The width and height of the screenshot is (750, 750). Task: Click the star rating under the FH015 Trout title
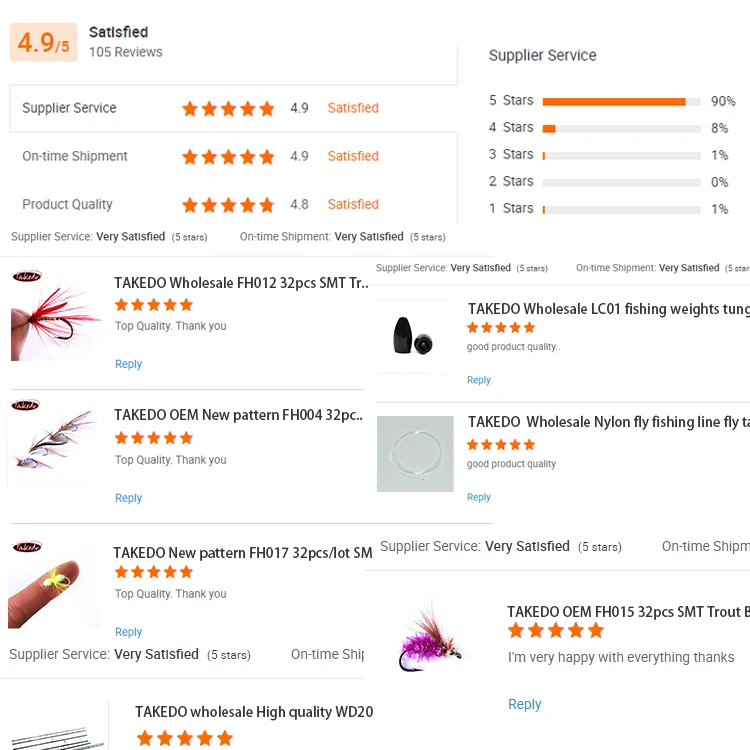pyautogui.click(x=556, y=631)
